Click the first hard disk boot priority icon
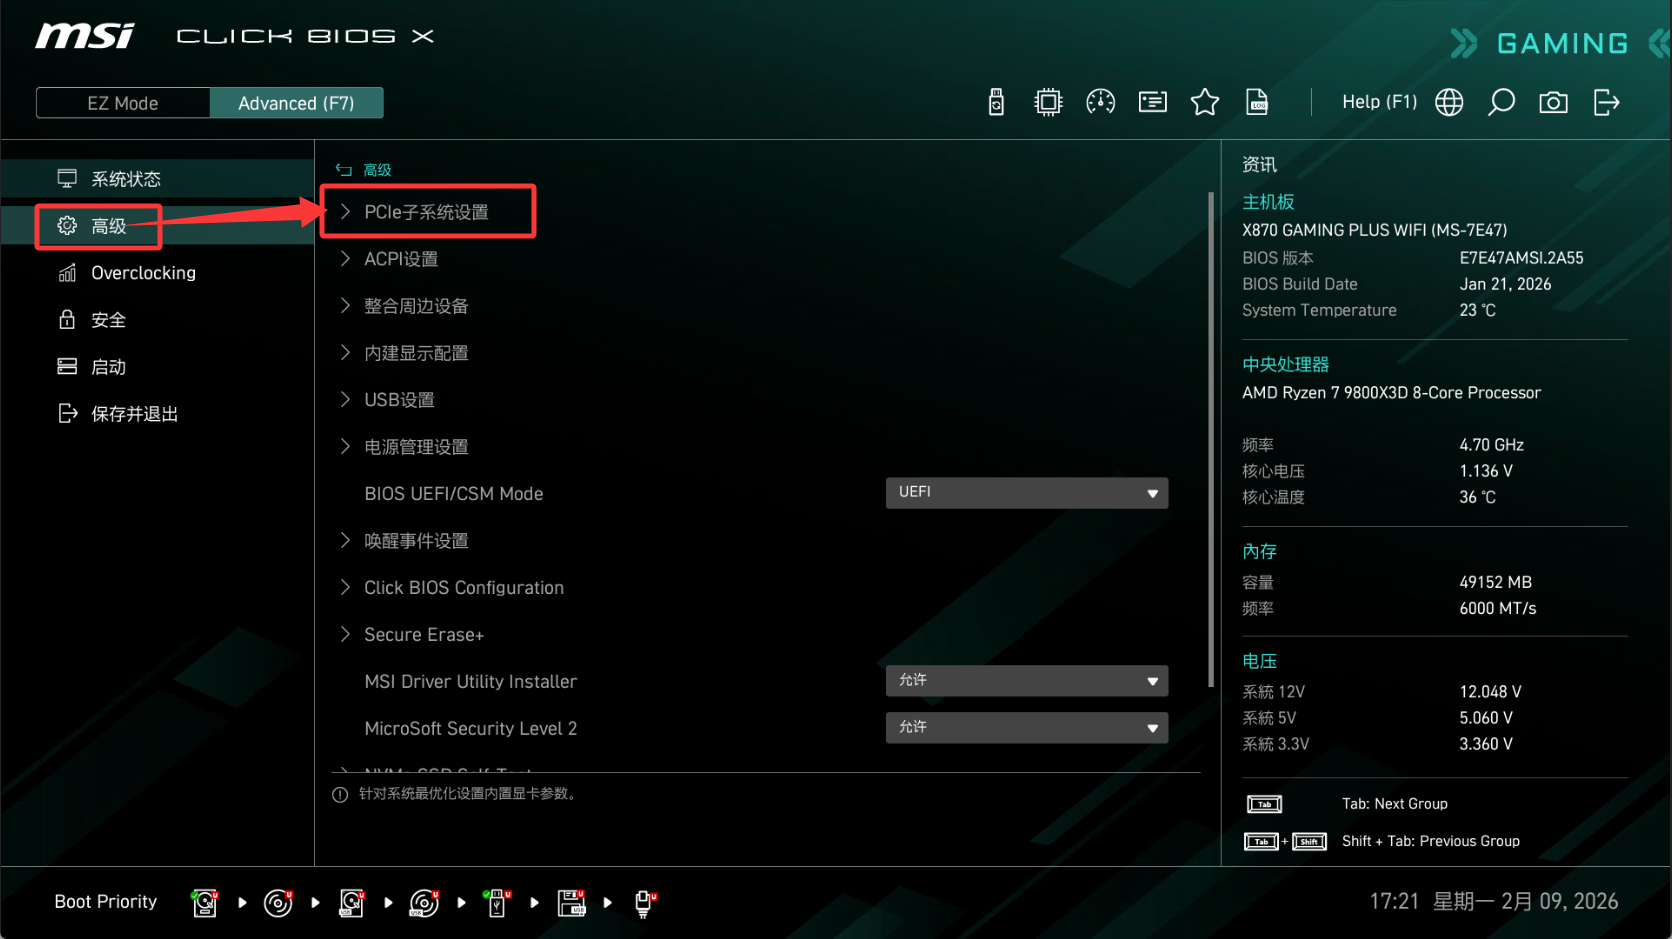This screenshot has width=1672, height=939. [x=205, y=903]
